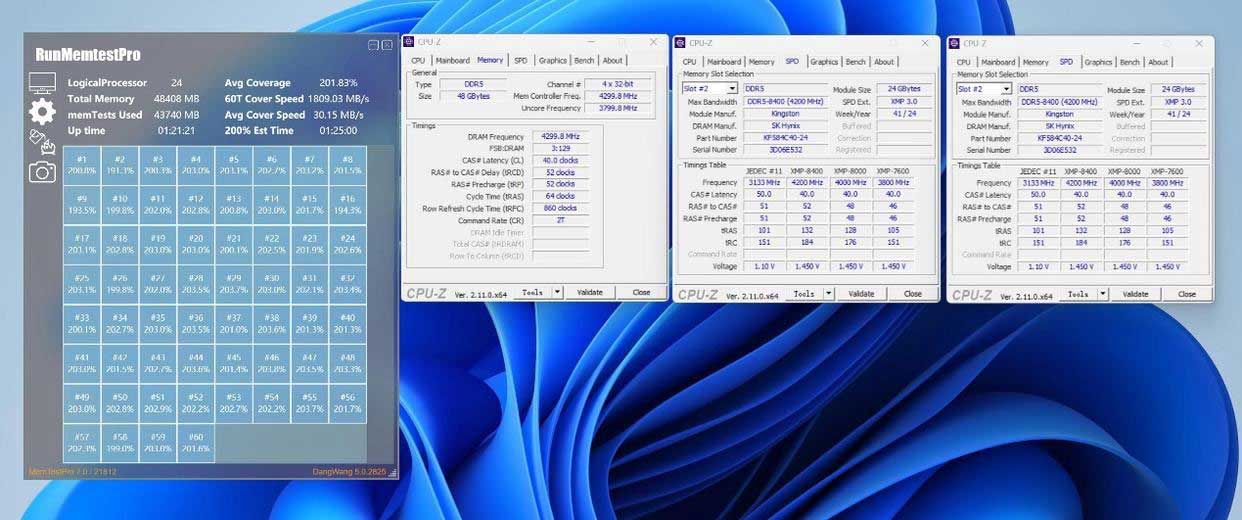Click Tools button in middle CPU-Z window
Viewport: 1242px width, 520px height.
(x=804, y=294)
